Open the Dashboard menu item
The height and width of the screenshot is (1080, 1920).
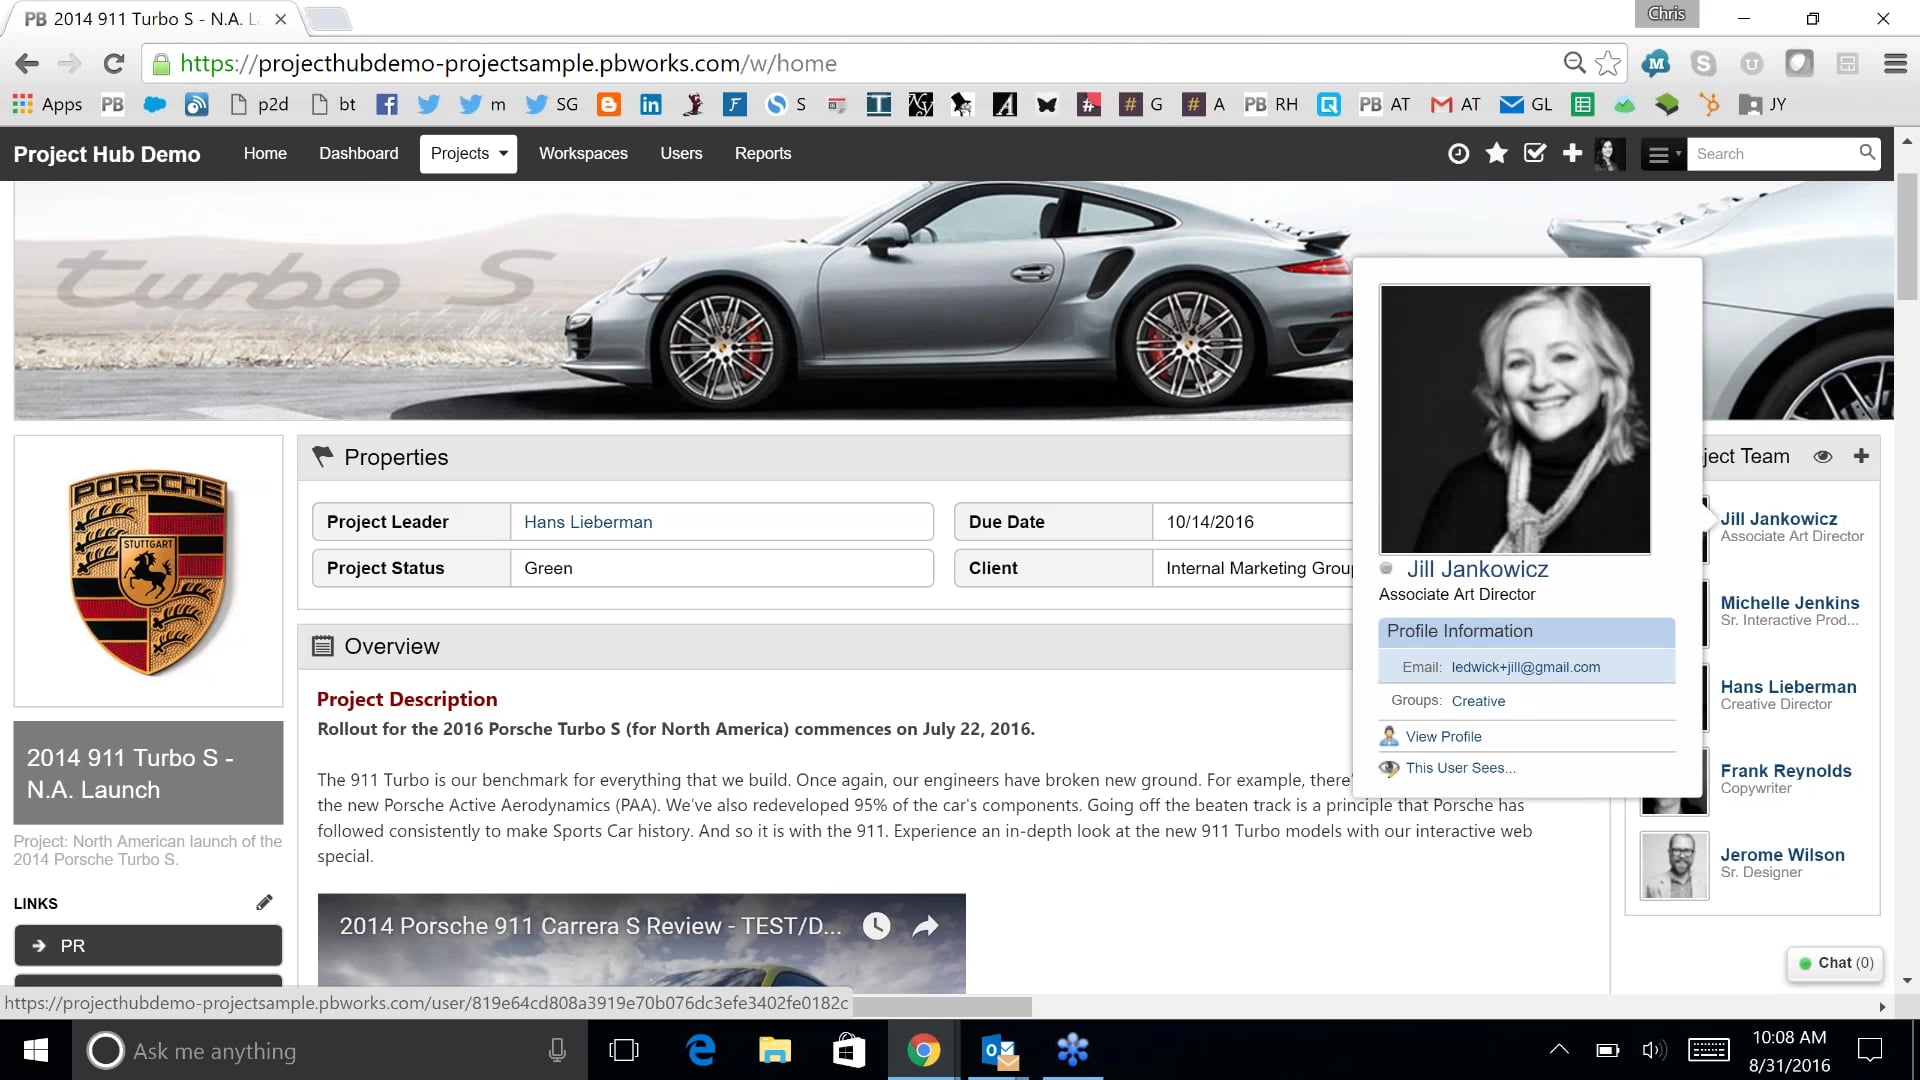point(358,153)
